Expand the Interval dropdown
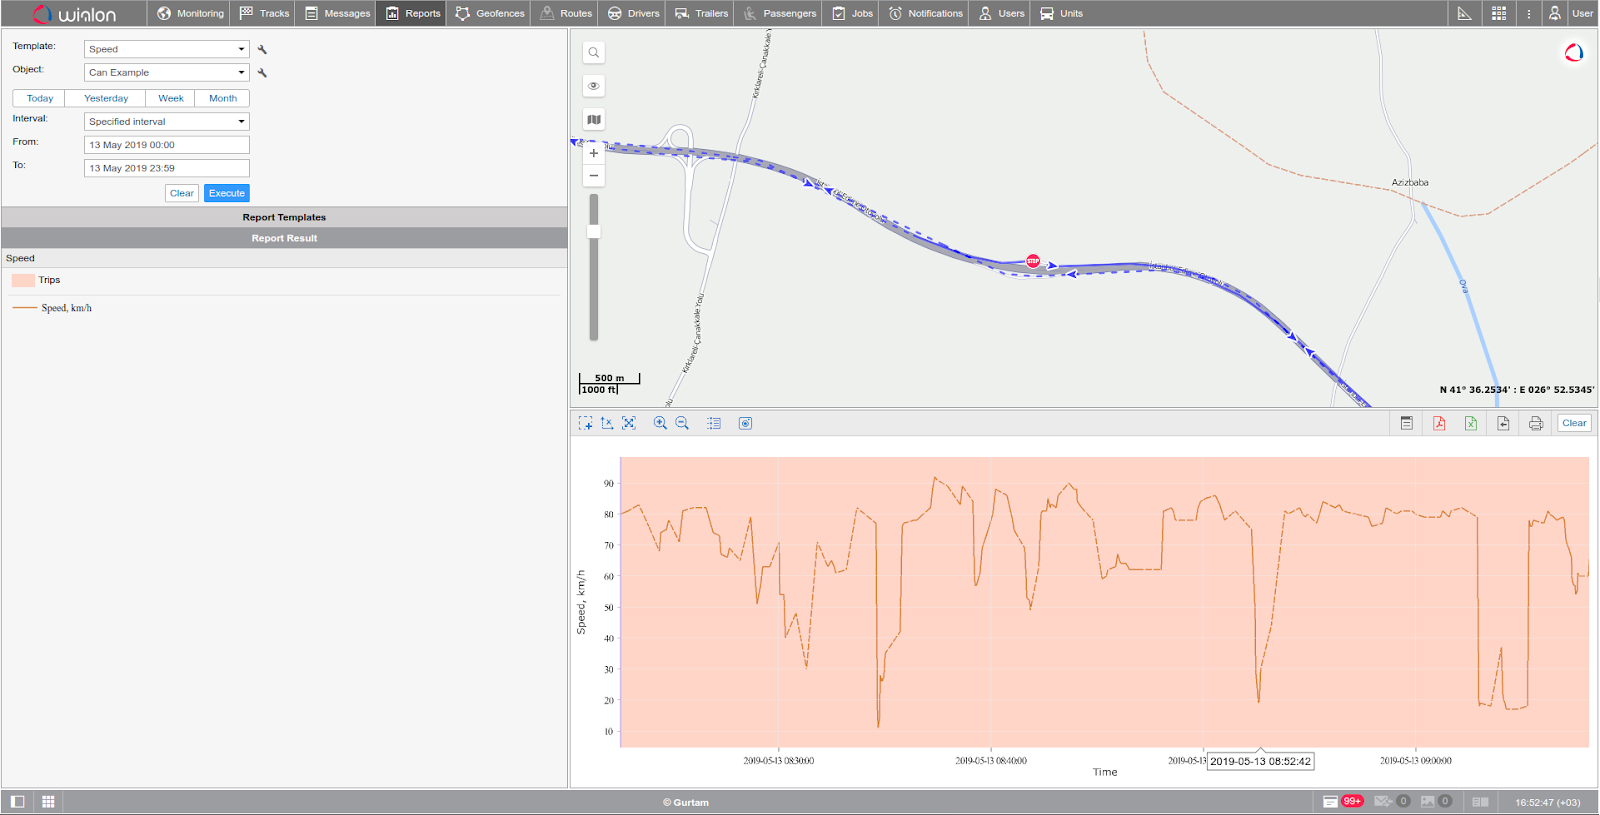This screenshot has width=1600, height=815. pyautogui.click(x=166, y=121)
